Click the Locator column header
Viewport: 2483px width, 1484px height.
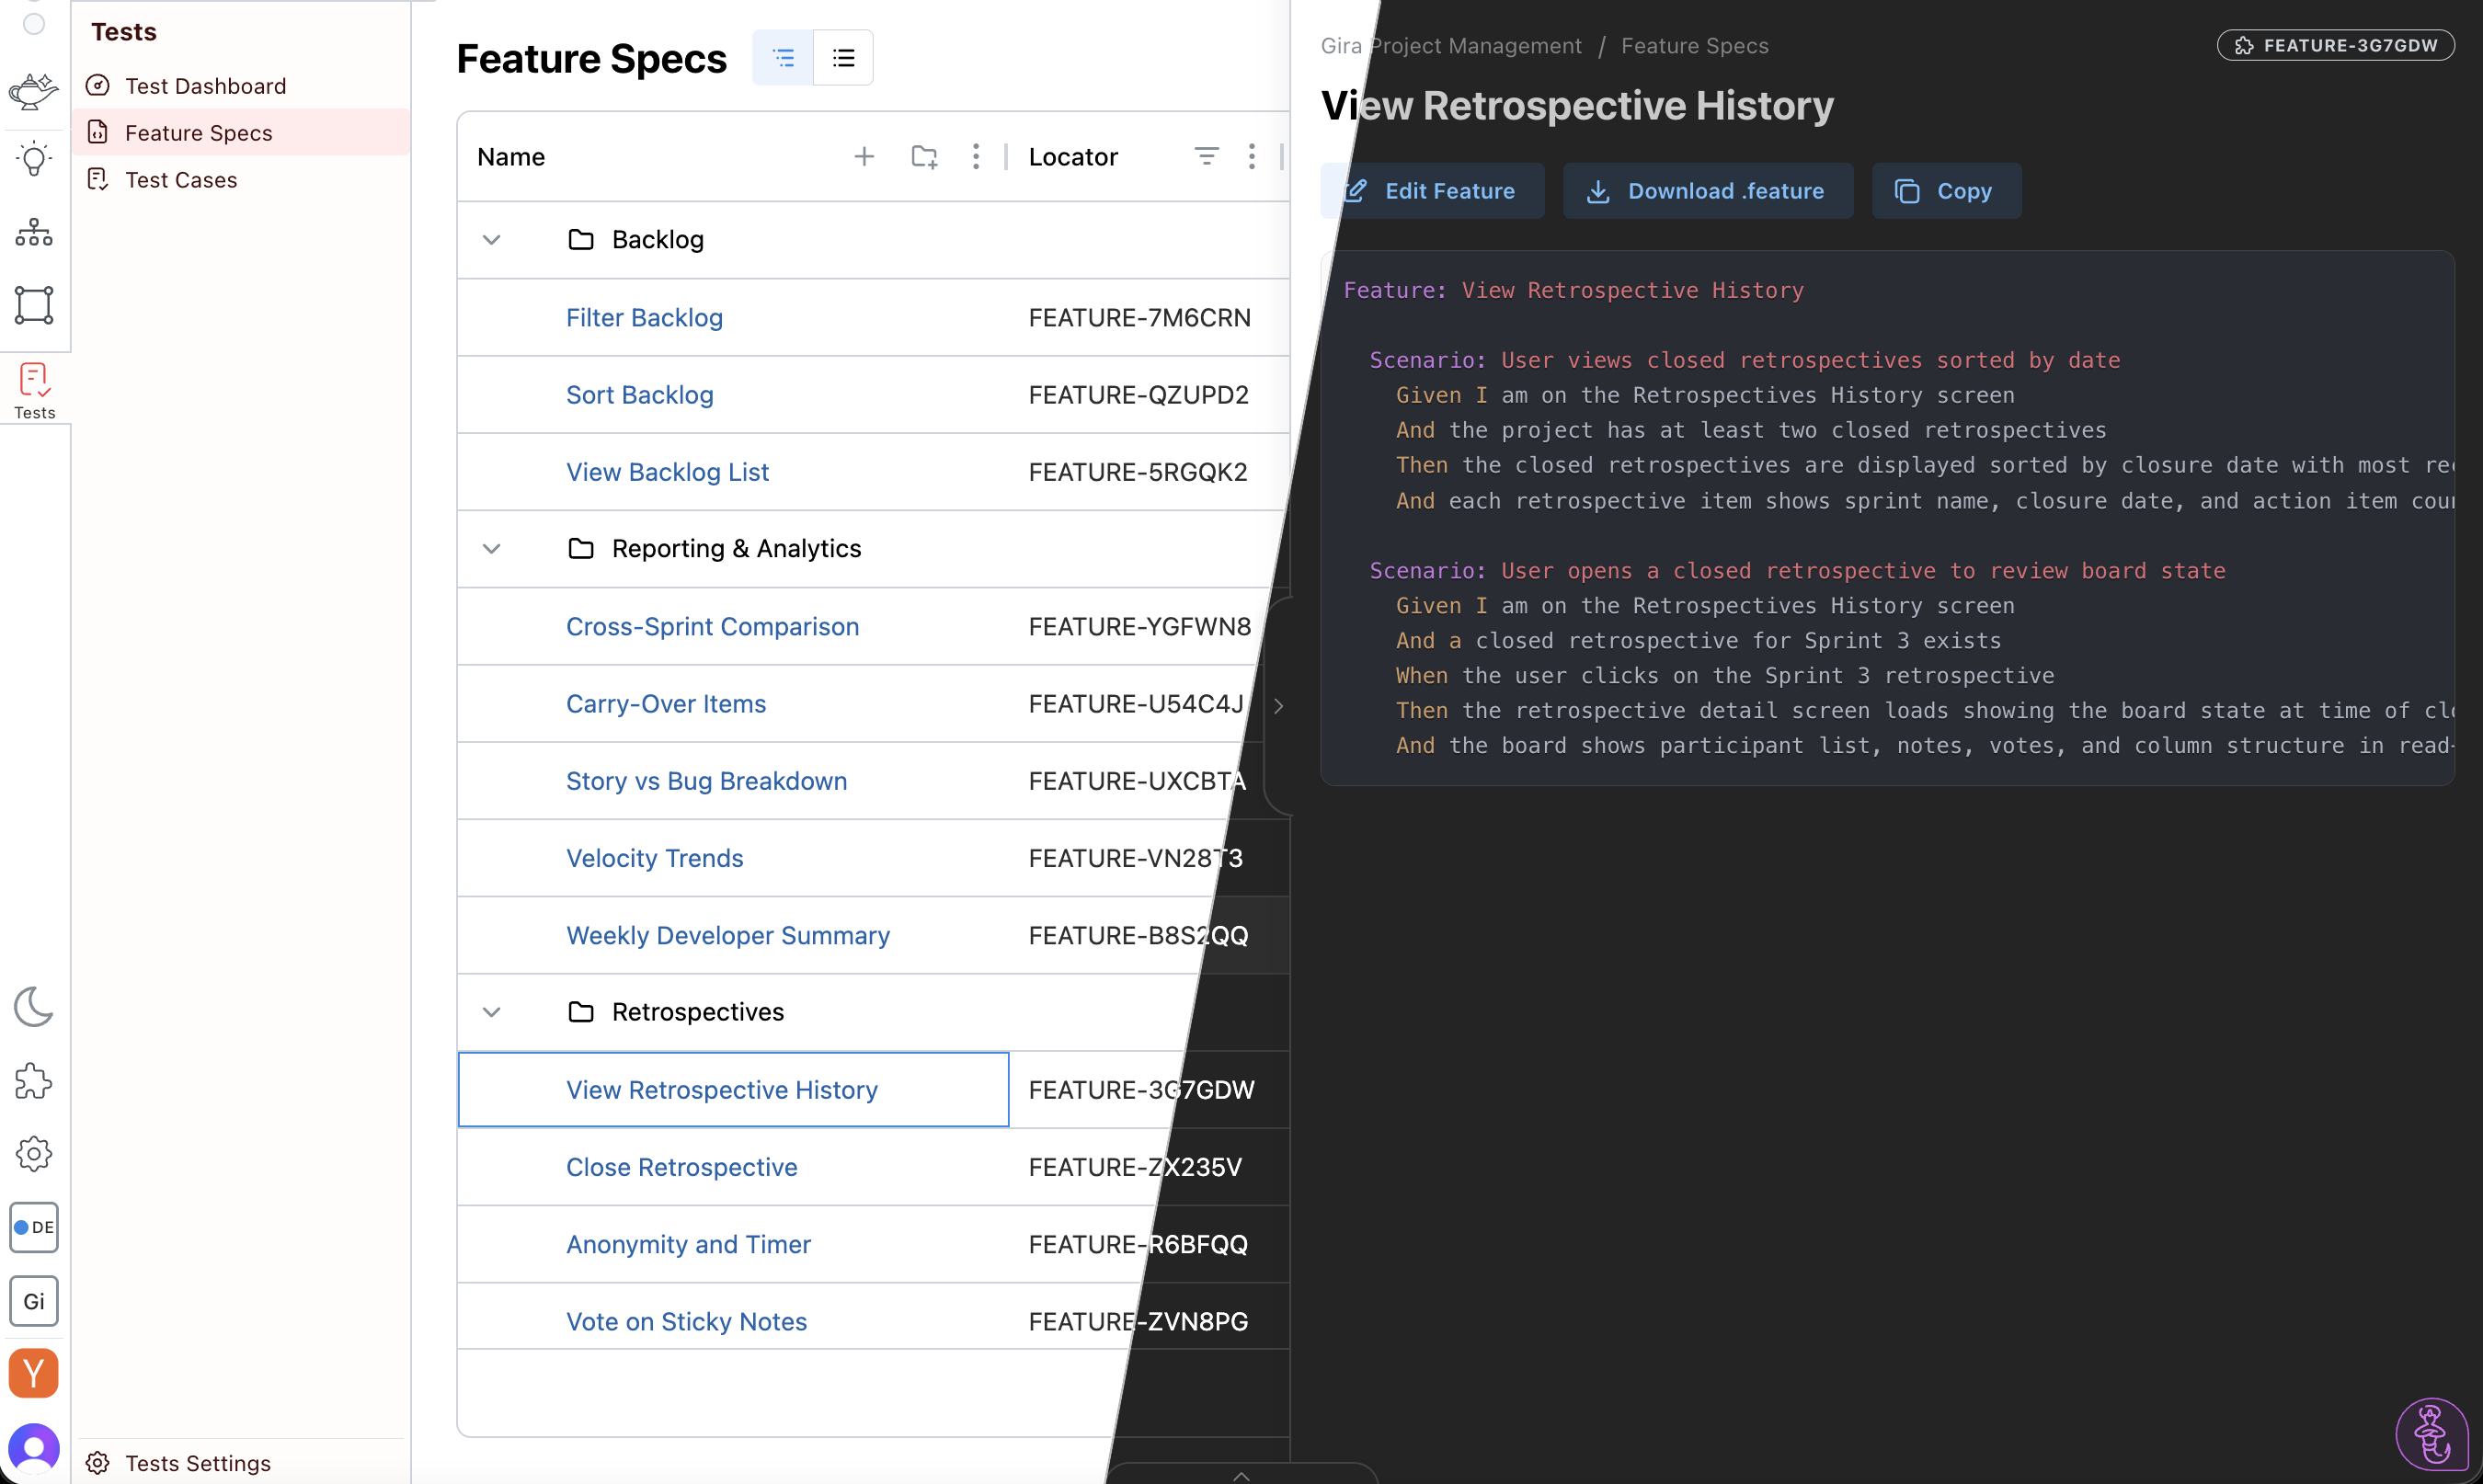point(1073,157)
